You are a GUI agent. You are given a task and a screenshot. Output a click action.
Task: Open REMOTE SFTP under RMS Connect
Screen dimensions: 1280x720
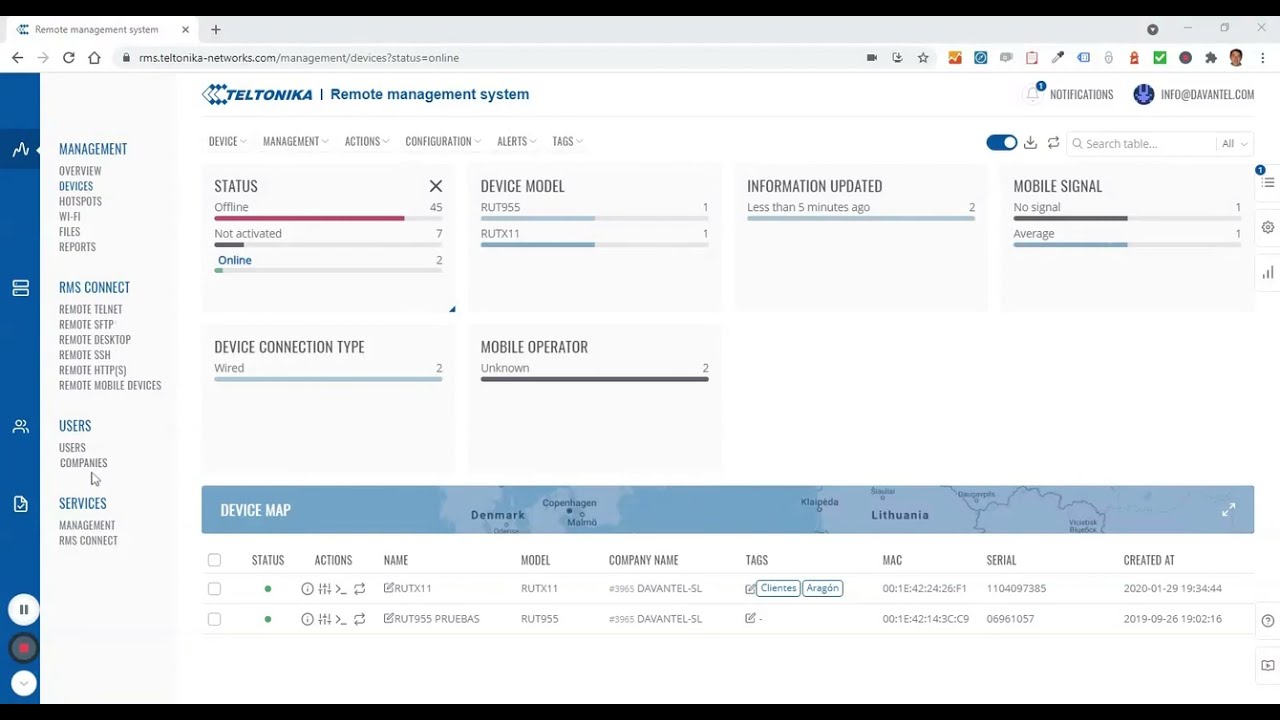(87, 325)
